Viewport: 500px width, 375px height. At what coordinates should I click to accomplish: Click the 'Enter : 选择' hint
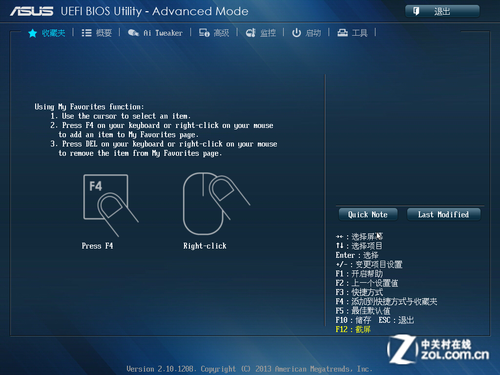tap(357, 255)
